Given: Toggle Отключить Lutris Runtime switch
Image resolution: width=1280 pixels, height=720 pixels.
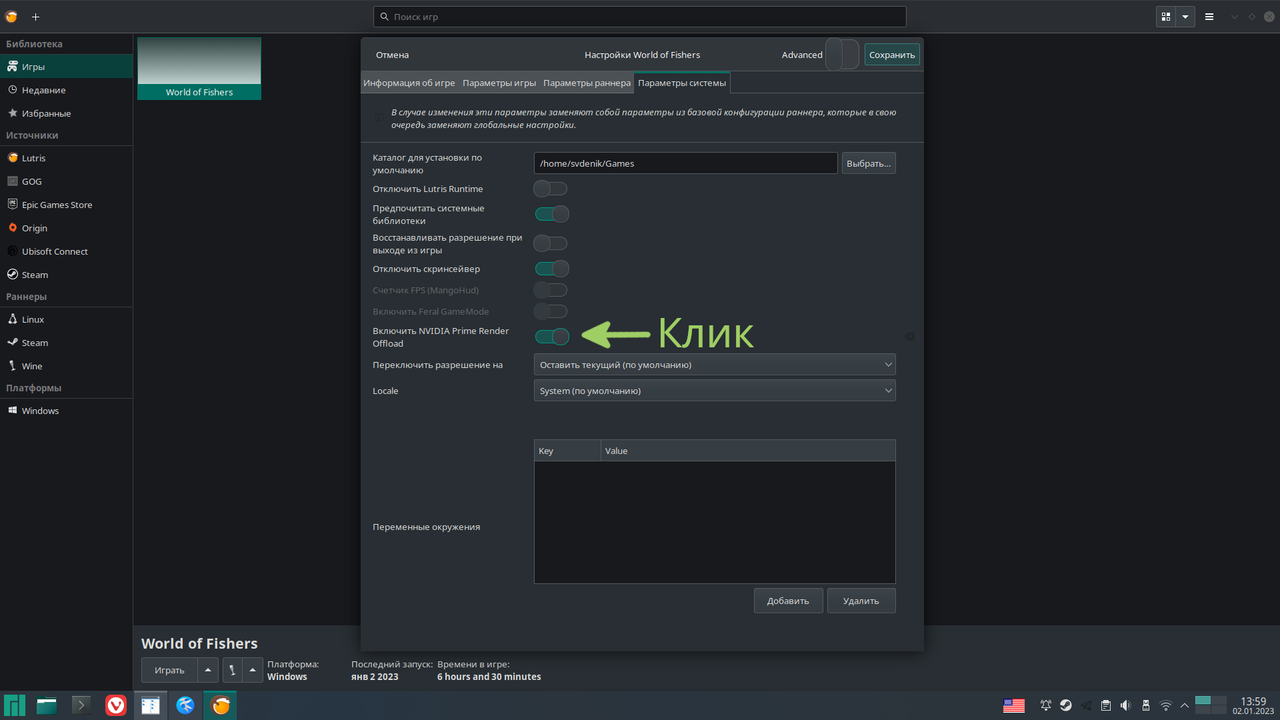Looking at the screenshot, I should [551, 189].
